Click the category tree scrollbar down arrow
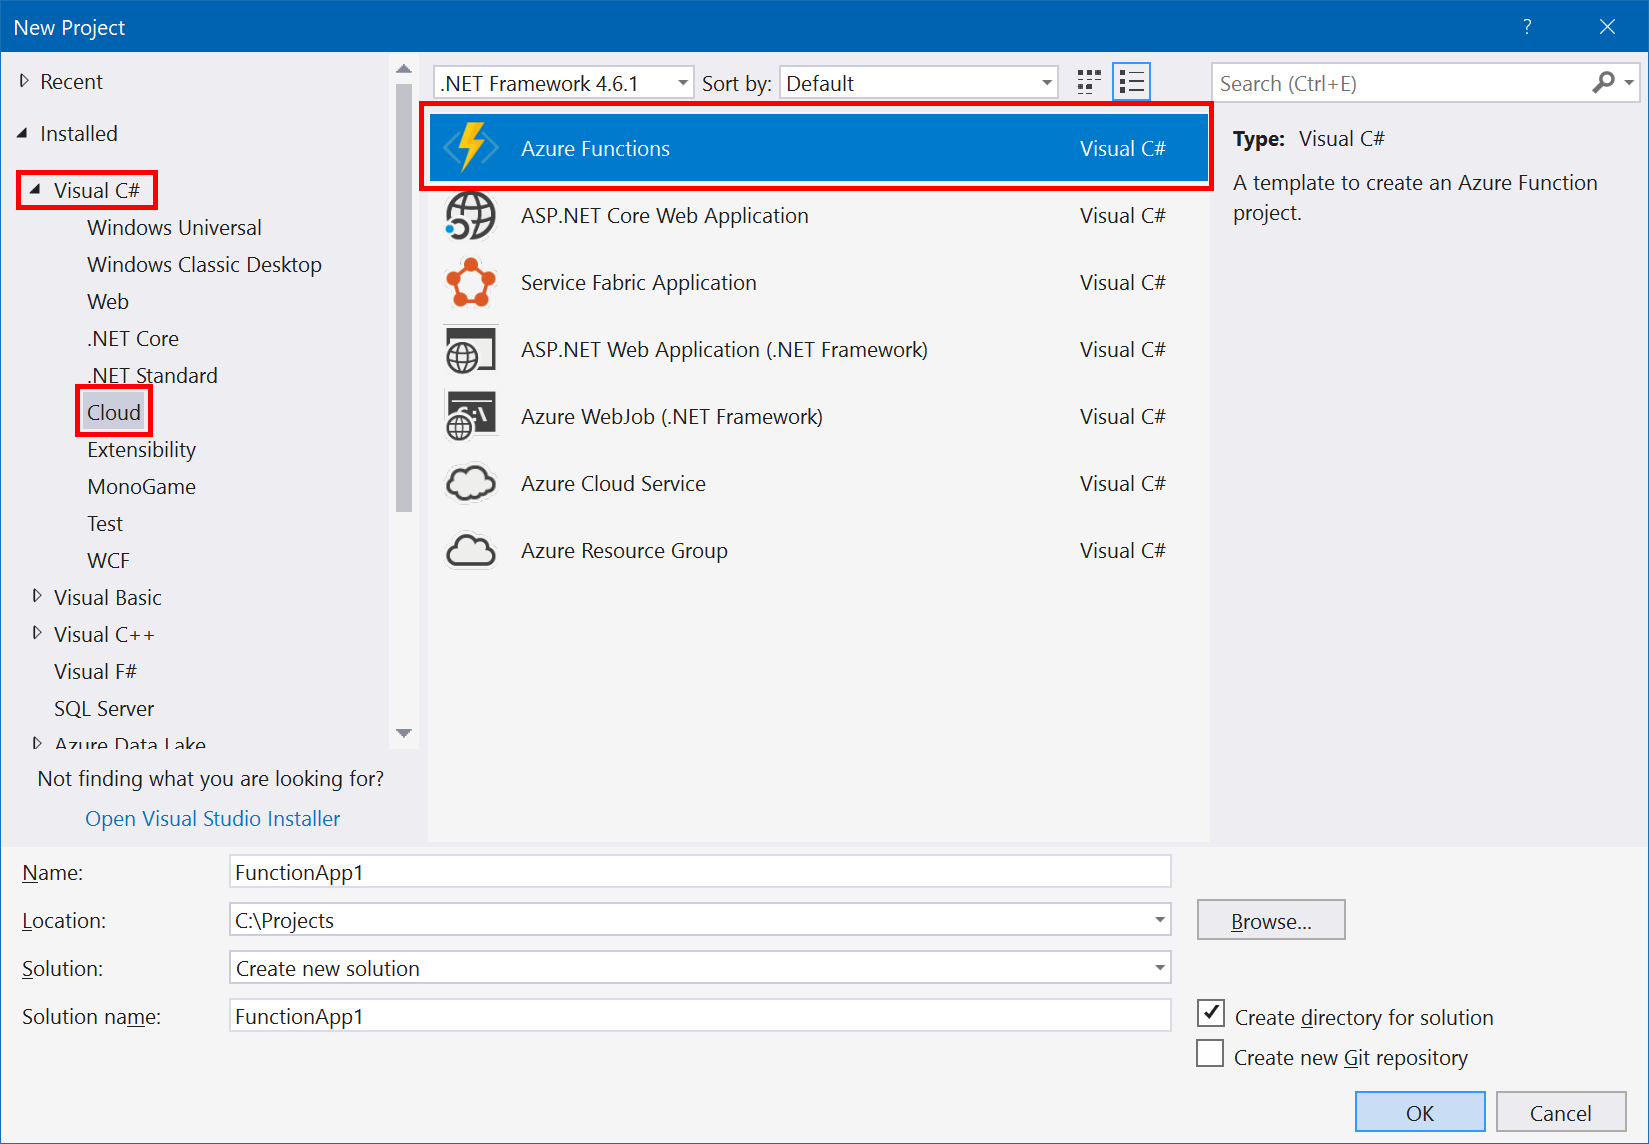 (x=404, y=733)
